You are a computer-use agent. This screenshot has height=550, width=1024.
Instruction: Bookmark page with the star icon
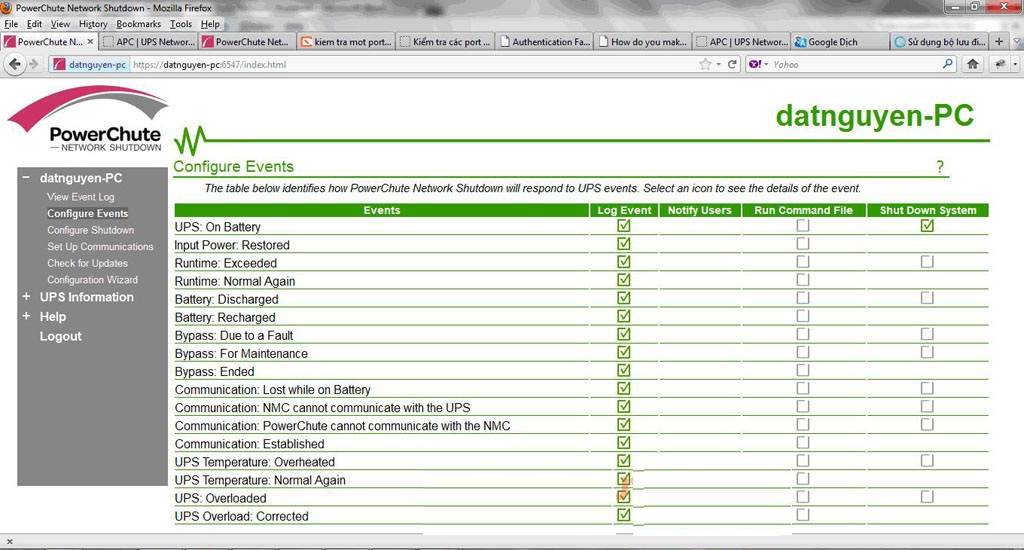tap(705, 64)
